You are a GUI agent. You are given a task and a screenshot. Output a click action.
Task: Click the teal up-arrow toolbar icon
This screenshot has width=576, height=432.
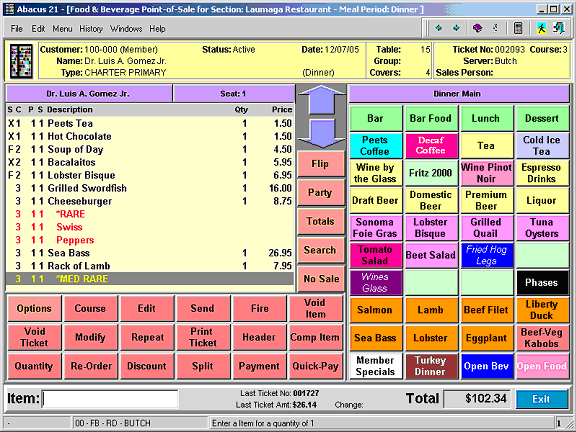pyautogui.click(x=438, y=28)
